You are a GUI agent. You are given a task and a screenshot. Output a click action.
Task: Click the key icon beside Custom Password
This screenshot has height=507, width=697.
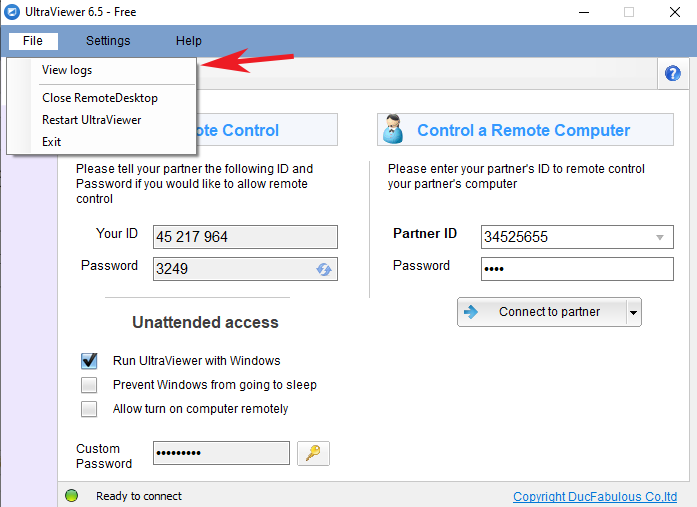click(x=313, y=453)
